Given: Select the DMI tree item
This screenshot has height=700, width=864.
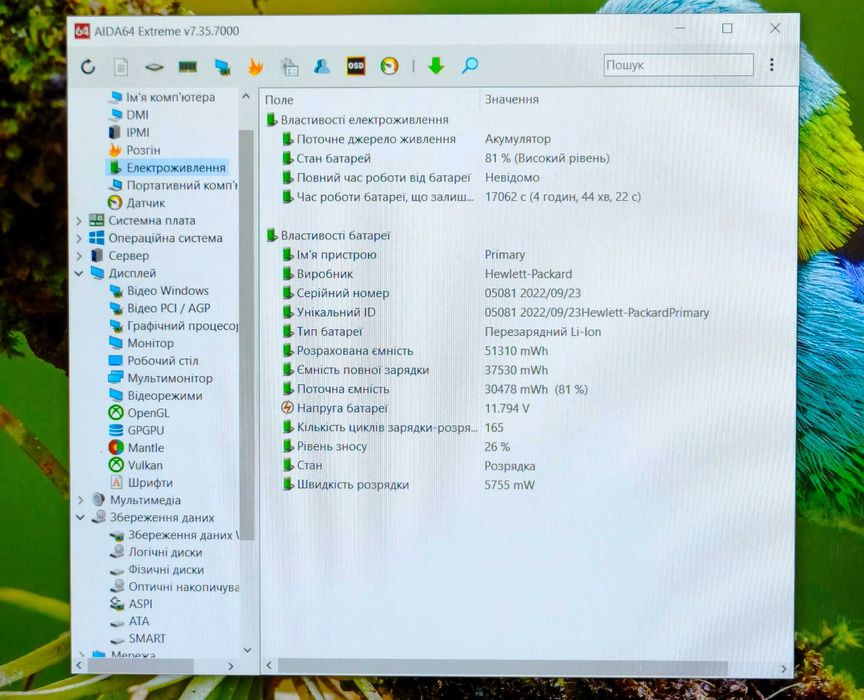Looking at the screenshot, I should [129, 115].
